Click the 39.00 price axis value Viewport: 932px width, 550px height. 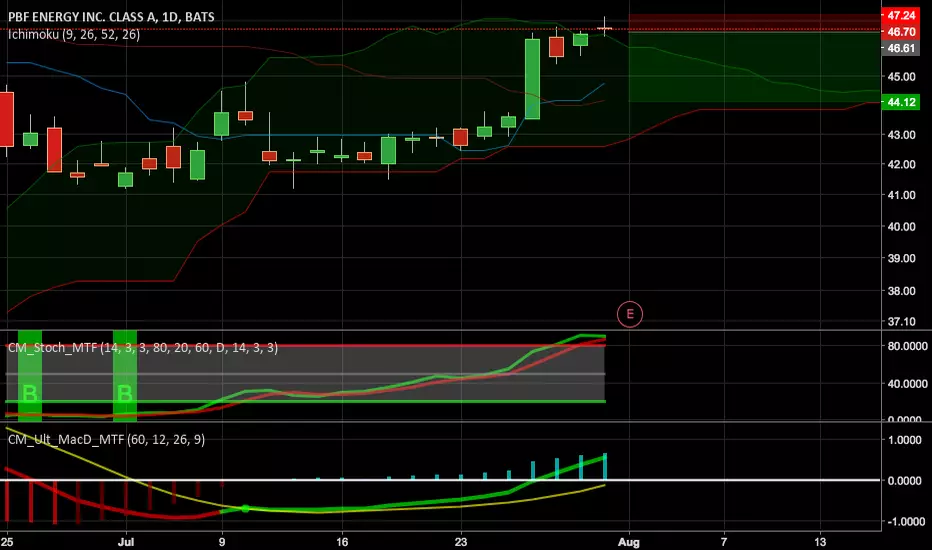[x=901, y=259]
